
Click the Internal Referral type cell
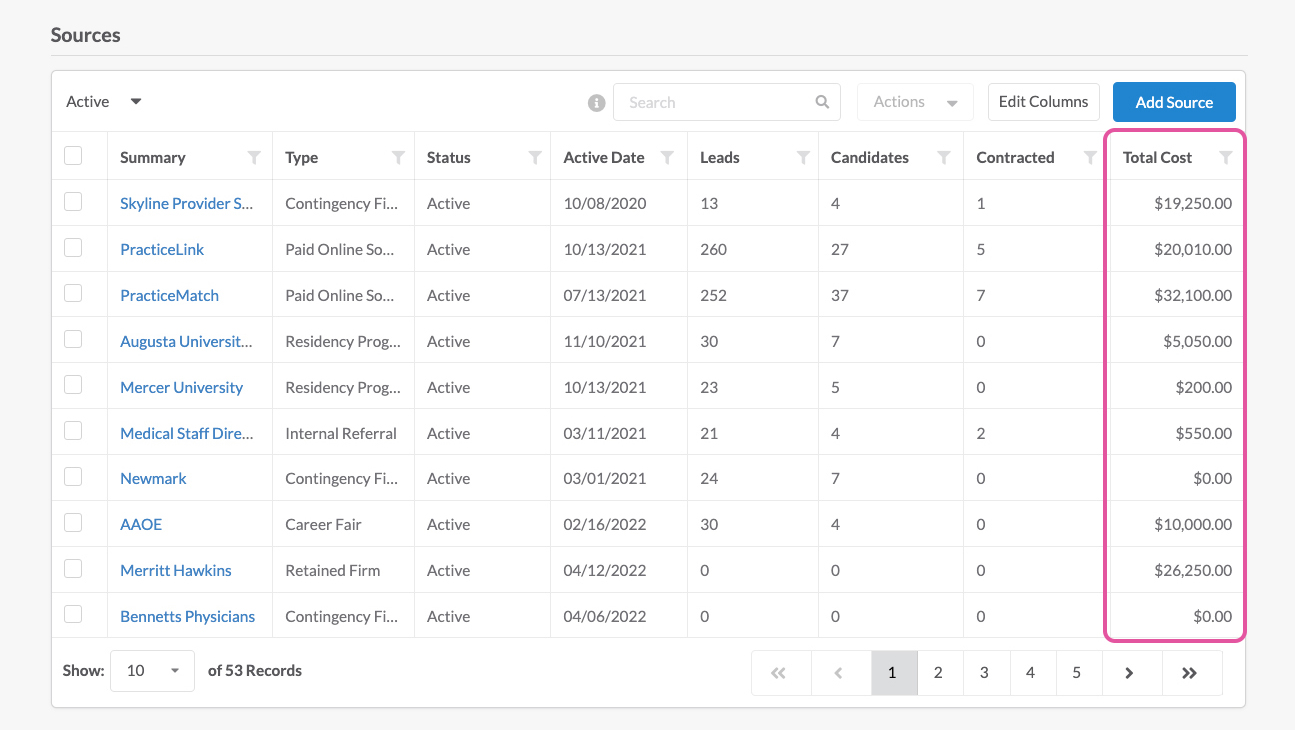click(341, 433)
